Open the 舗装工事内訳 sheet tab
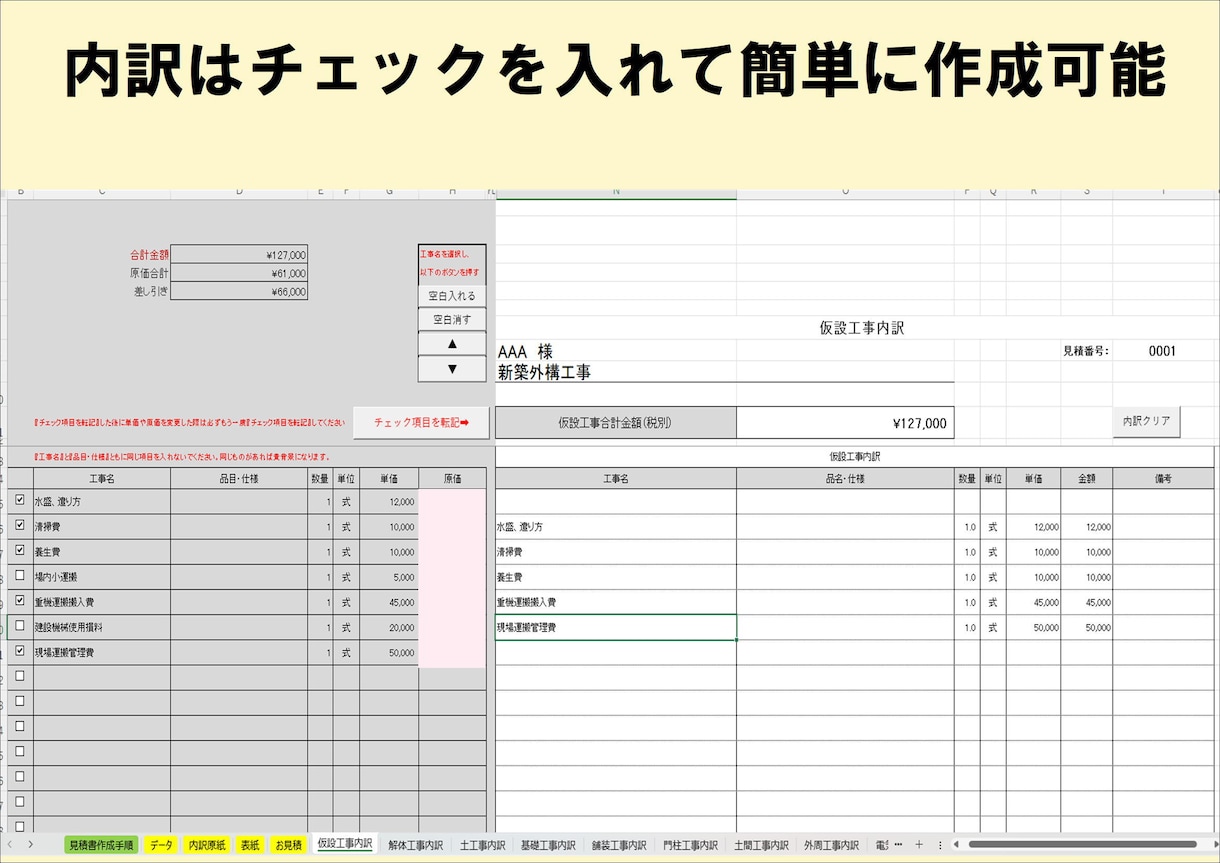This screenshot has width=1220, height=863. click(x=619, y=845)
